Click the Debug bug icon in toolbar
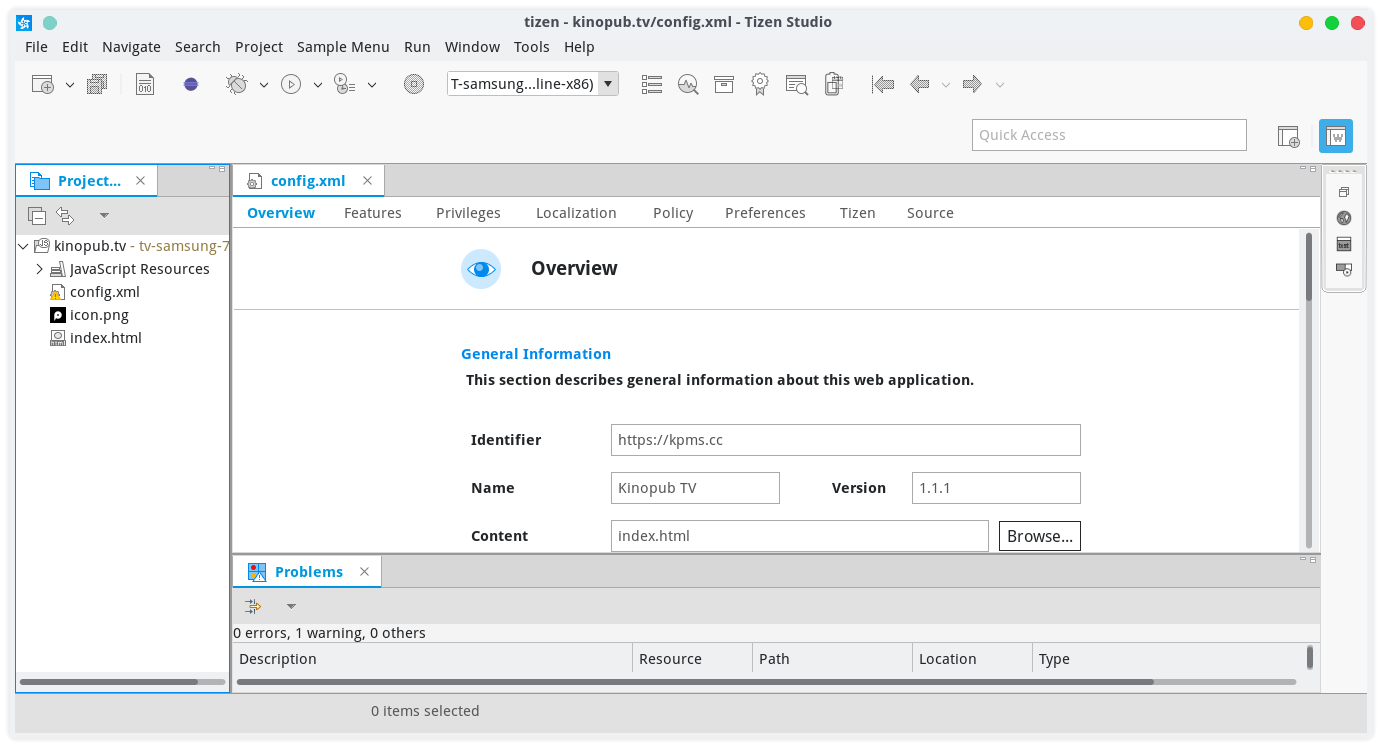The image size is (1382, 748). point(237,85)
